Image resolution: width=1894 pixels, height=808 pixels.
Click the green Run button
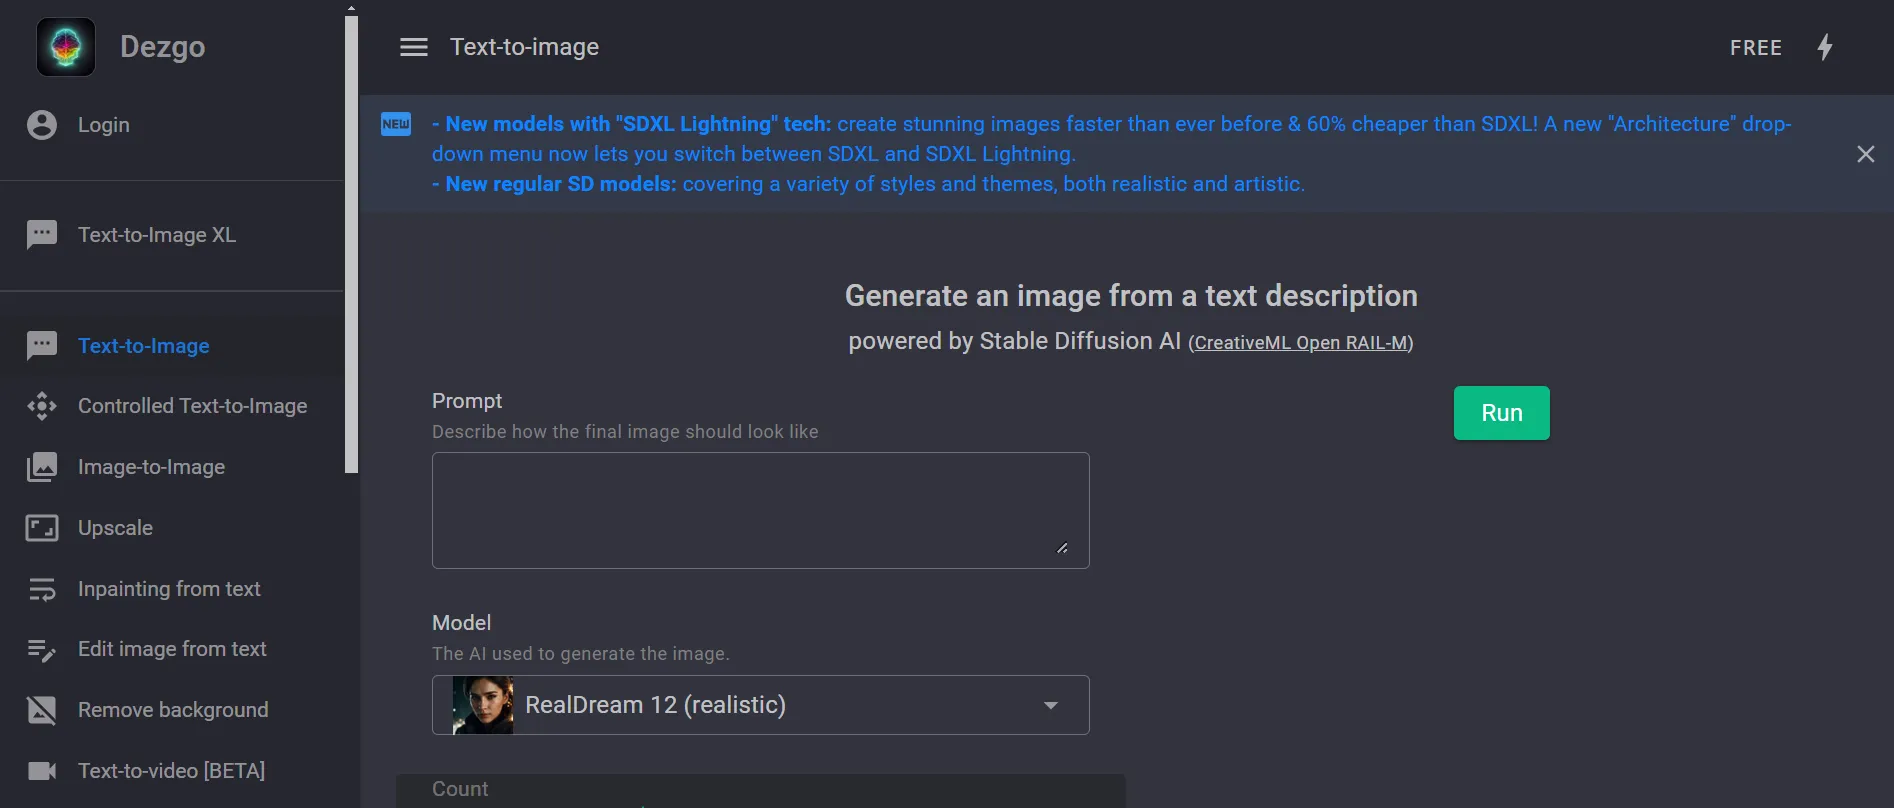click(x=1502, y=413)
